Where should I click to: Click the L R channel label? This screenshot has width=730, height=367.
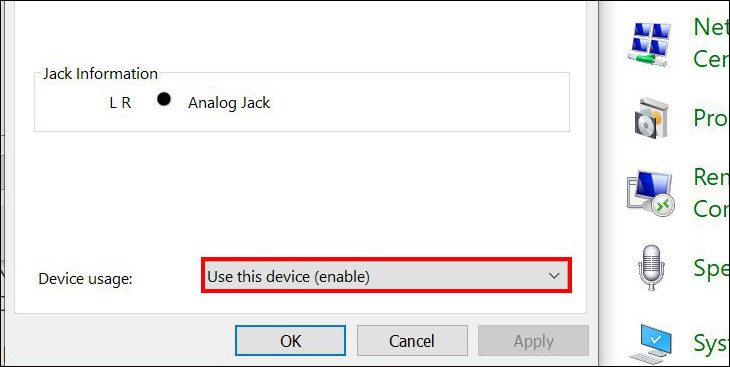coord(120,103)
